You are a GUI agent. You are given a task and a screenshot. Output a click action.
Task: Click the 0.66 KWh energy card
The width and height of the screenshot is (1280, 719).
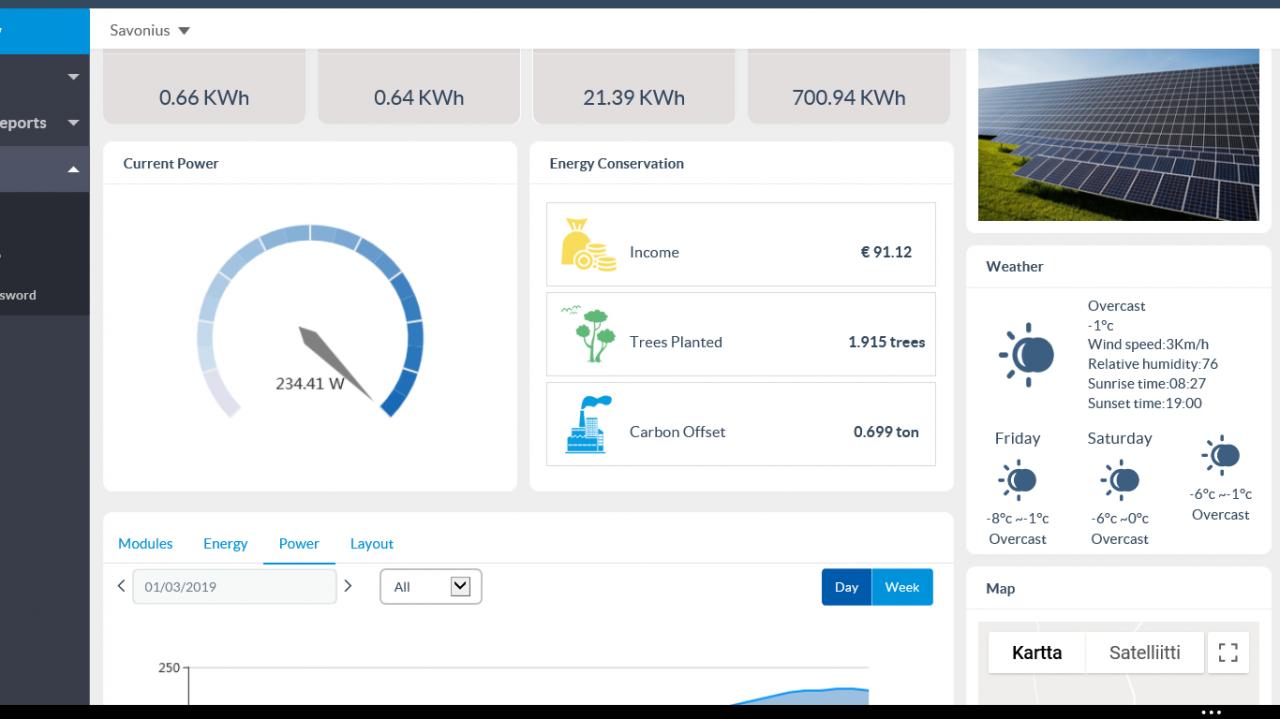pos(204,86)
